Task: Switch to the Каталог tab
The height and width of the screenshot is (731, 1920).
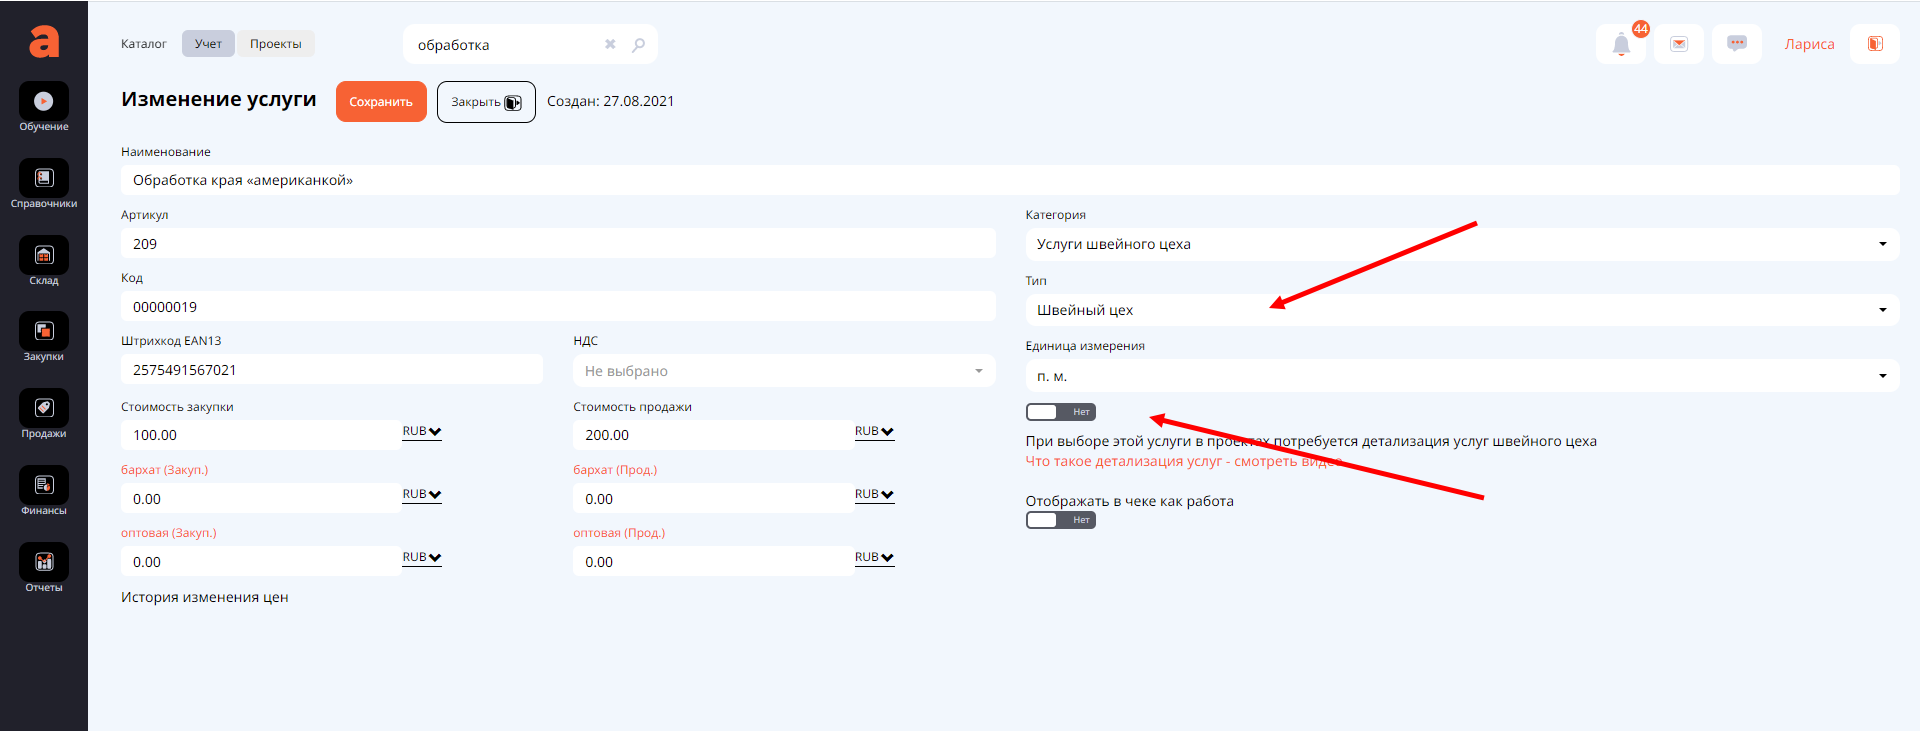Action: pyautogui.click(x=144, y=44)
